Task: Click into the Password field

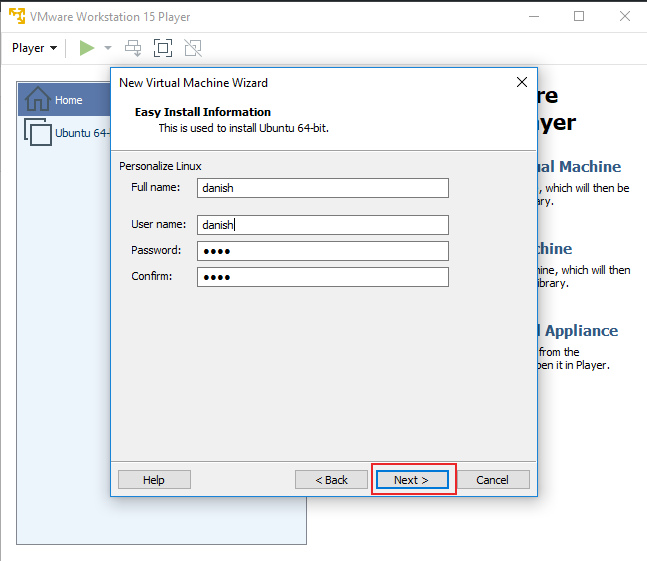Action: coord(323,251)
